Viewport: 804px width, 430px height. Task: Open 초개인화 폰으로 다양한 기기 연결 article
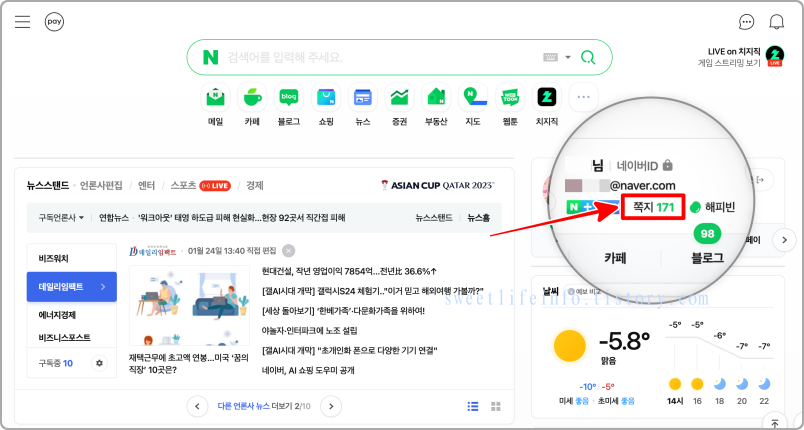click(x=349, y=351)
